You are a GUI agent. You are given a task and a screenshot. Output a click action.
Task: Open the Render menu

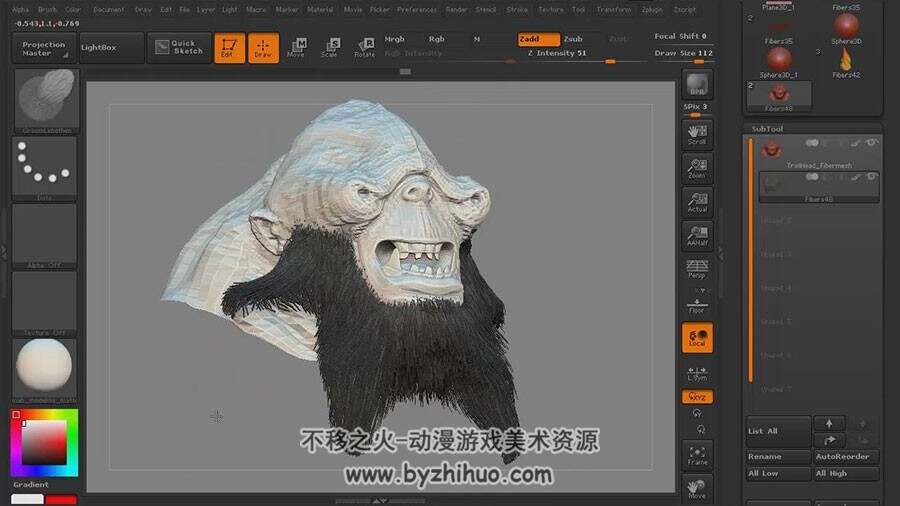pos(456,9)
